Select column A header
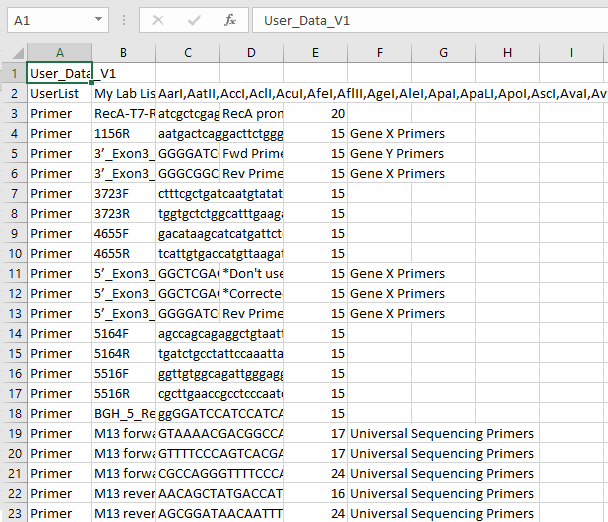 click(59, 52)
